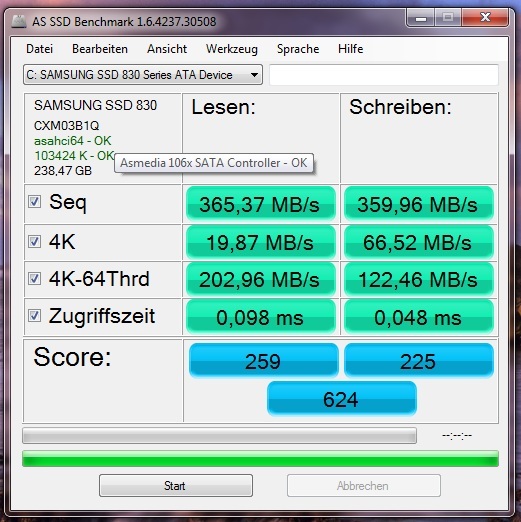
Task: Click the 4K read result 19,87 MB/s
Action: point(261,242)
